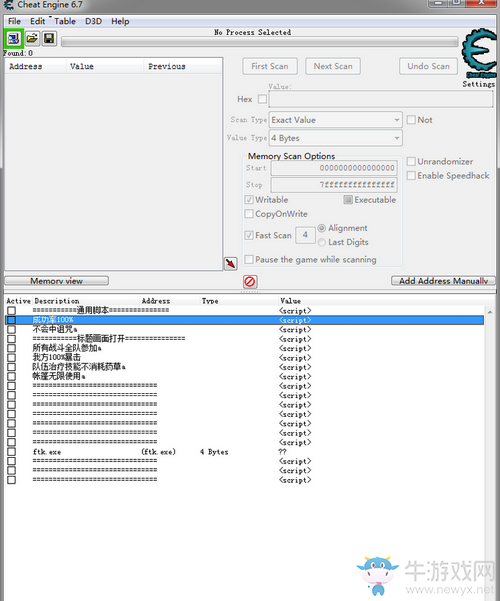Activate the 不会中诅咒 script checkbox
500x601 pixels.
click(12, 330)
